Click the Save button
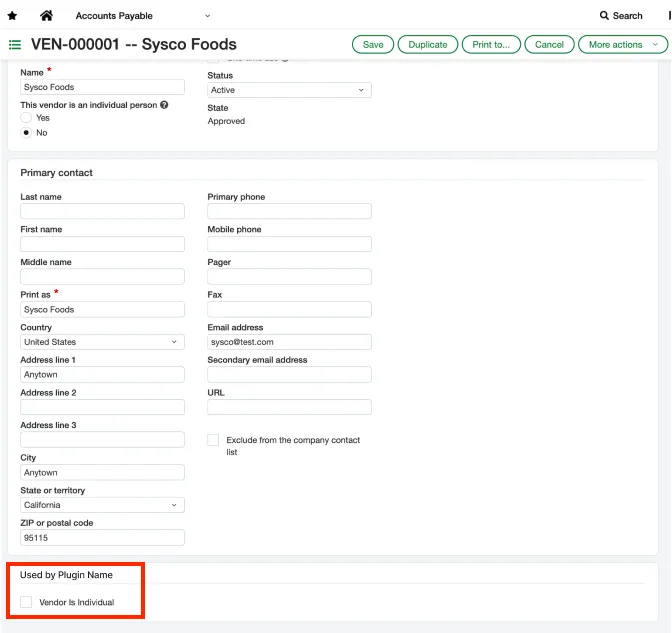 coord(373,45)
